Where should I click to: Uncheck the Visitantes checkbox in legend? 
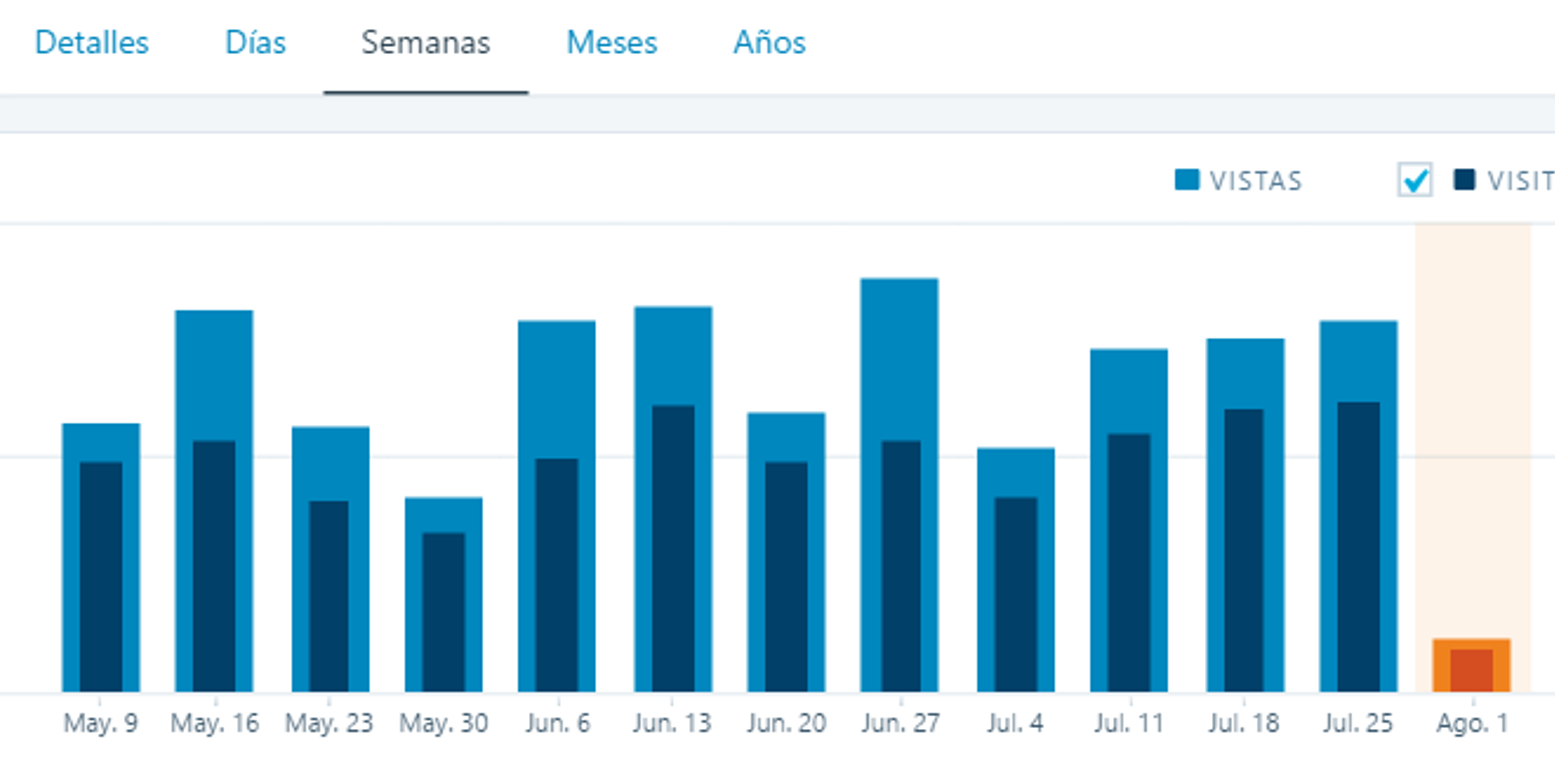pyautogui.click(x=1415, y=181)
